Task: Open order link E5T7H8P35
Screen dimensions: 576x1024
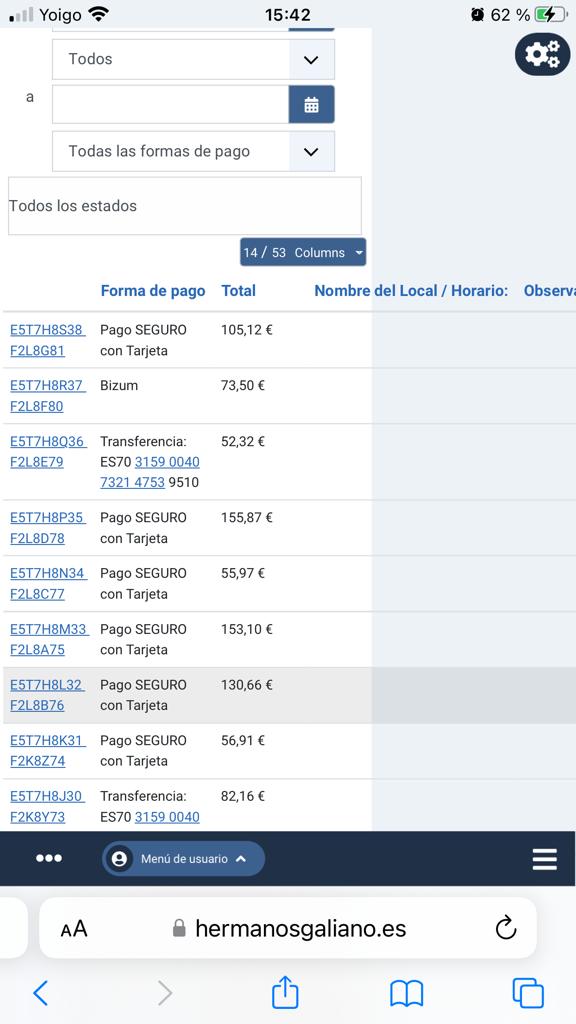Action: point(47,517)
